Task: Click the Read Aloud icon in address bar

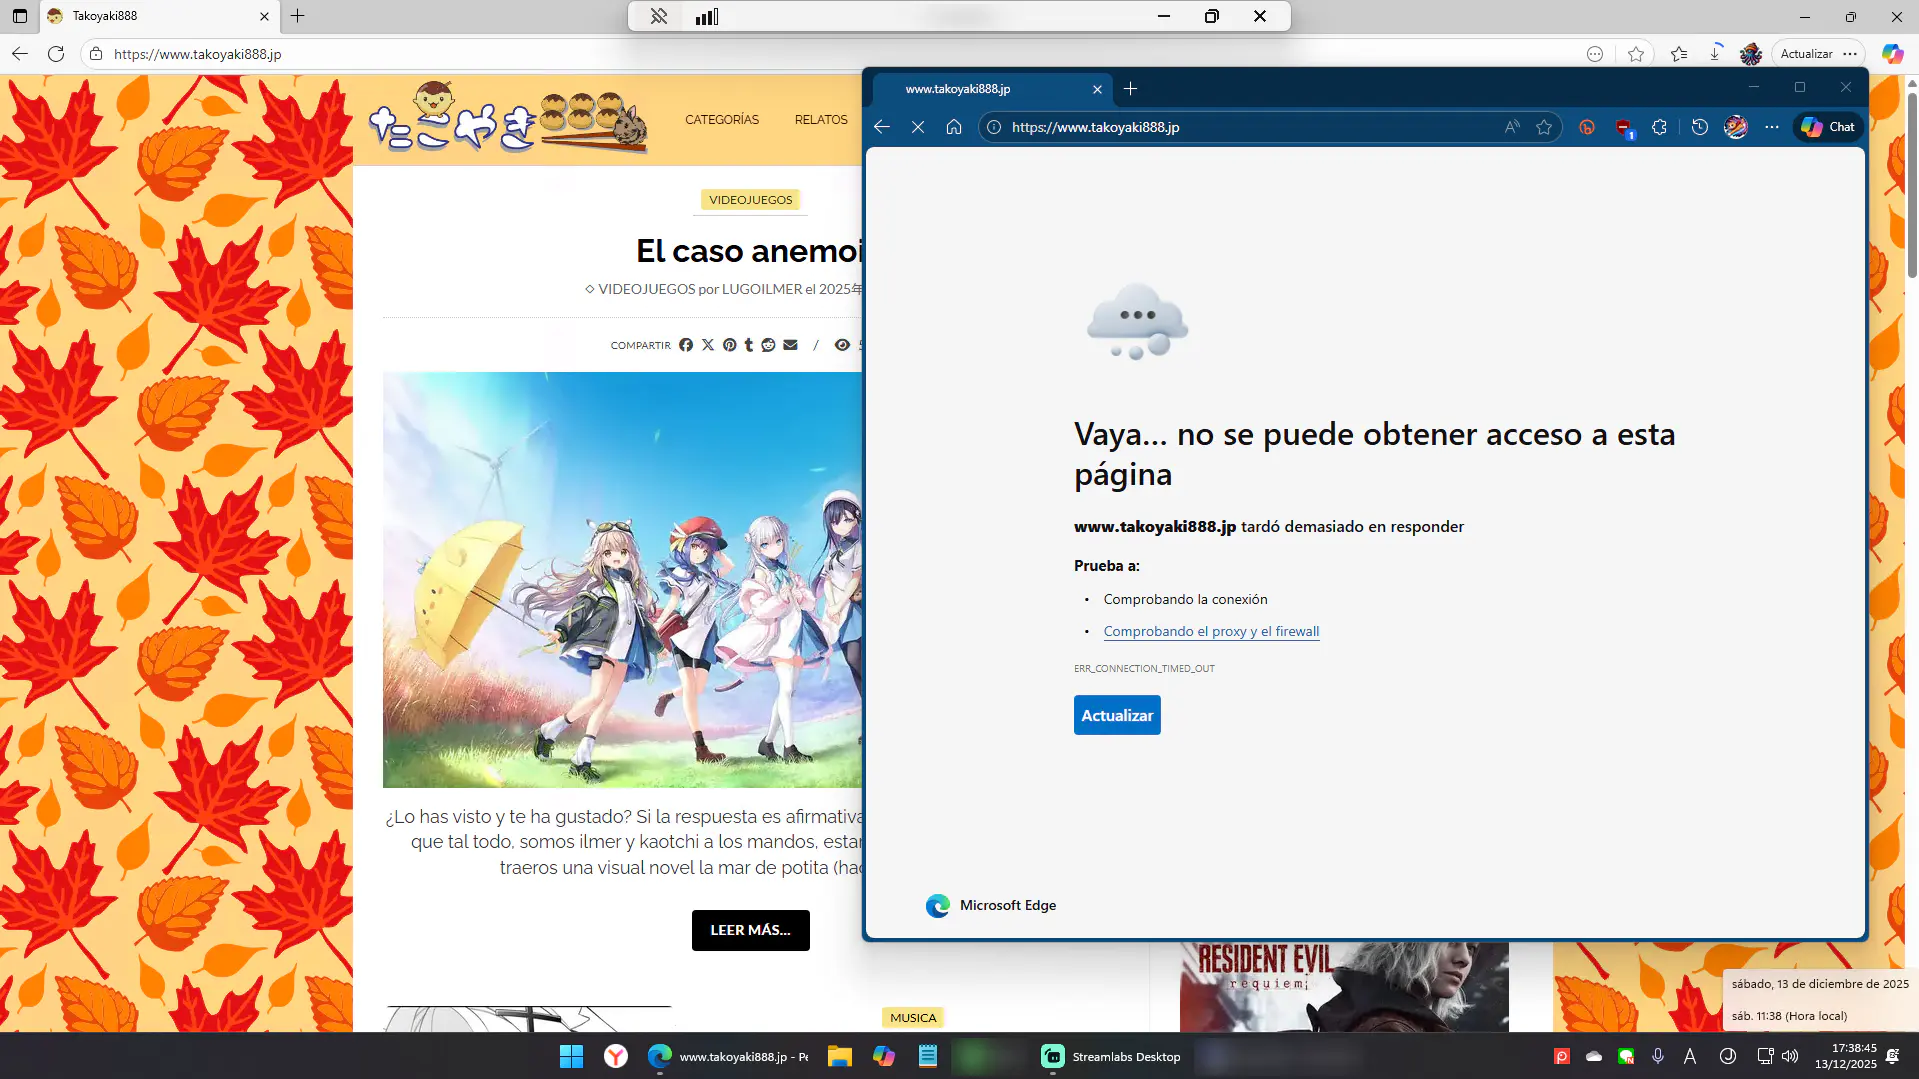Action: point(1511,127)
